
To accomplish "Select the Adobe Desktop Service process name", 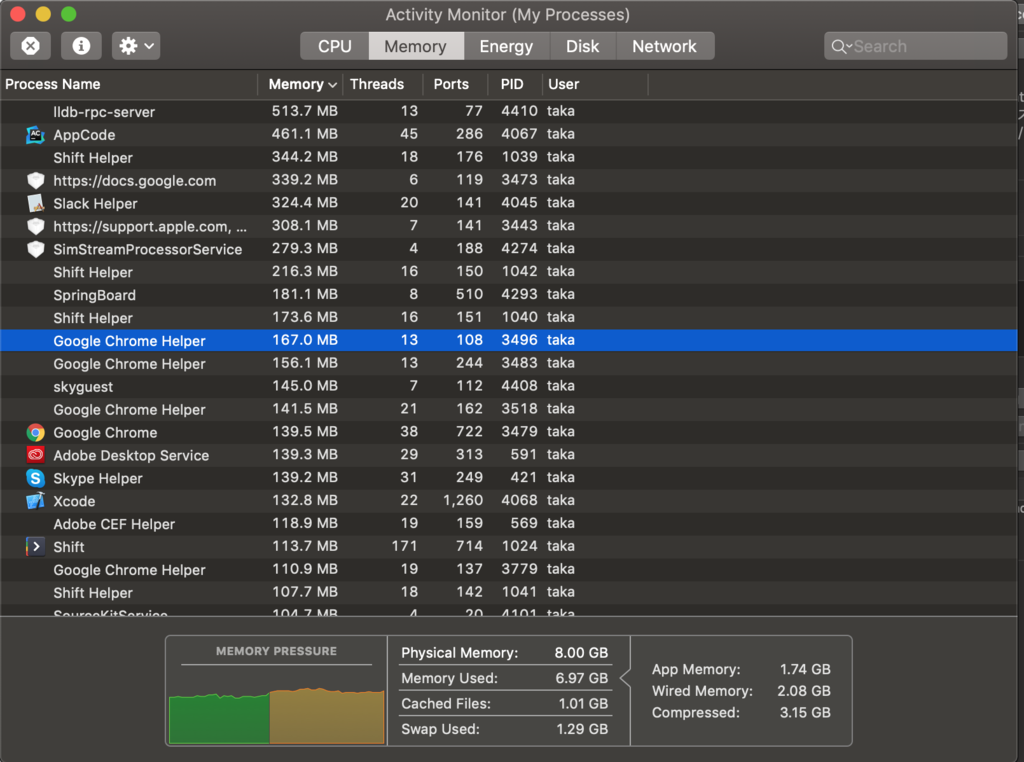I will click(131, 455).
